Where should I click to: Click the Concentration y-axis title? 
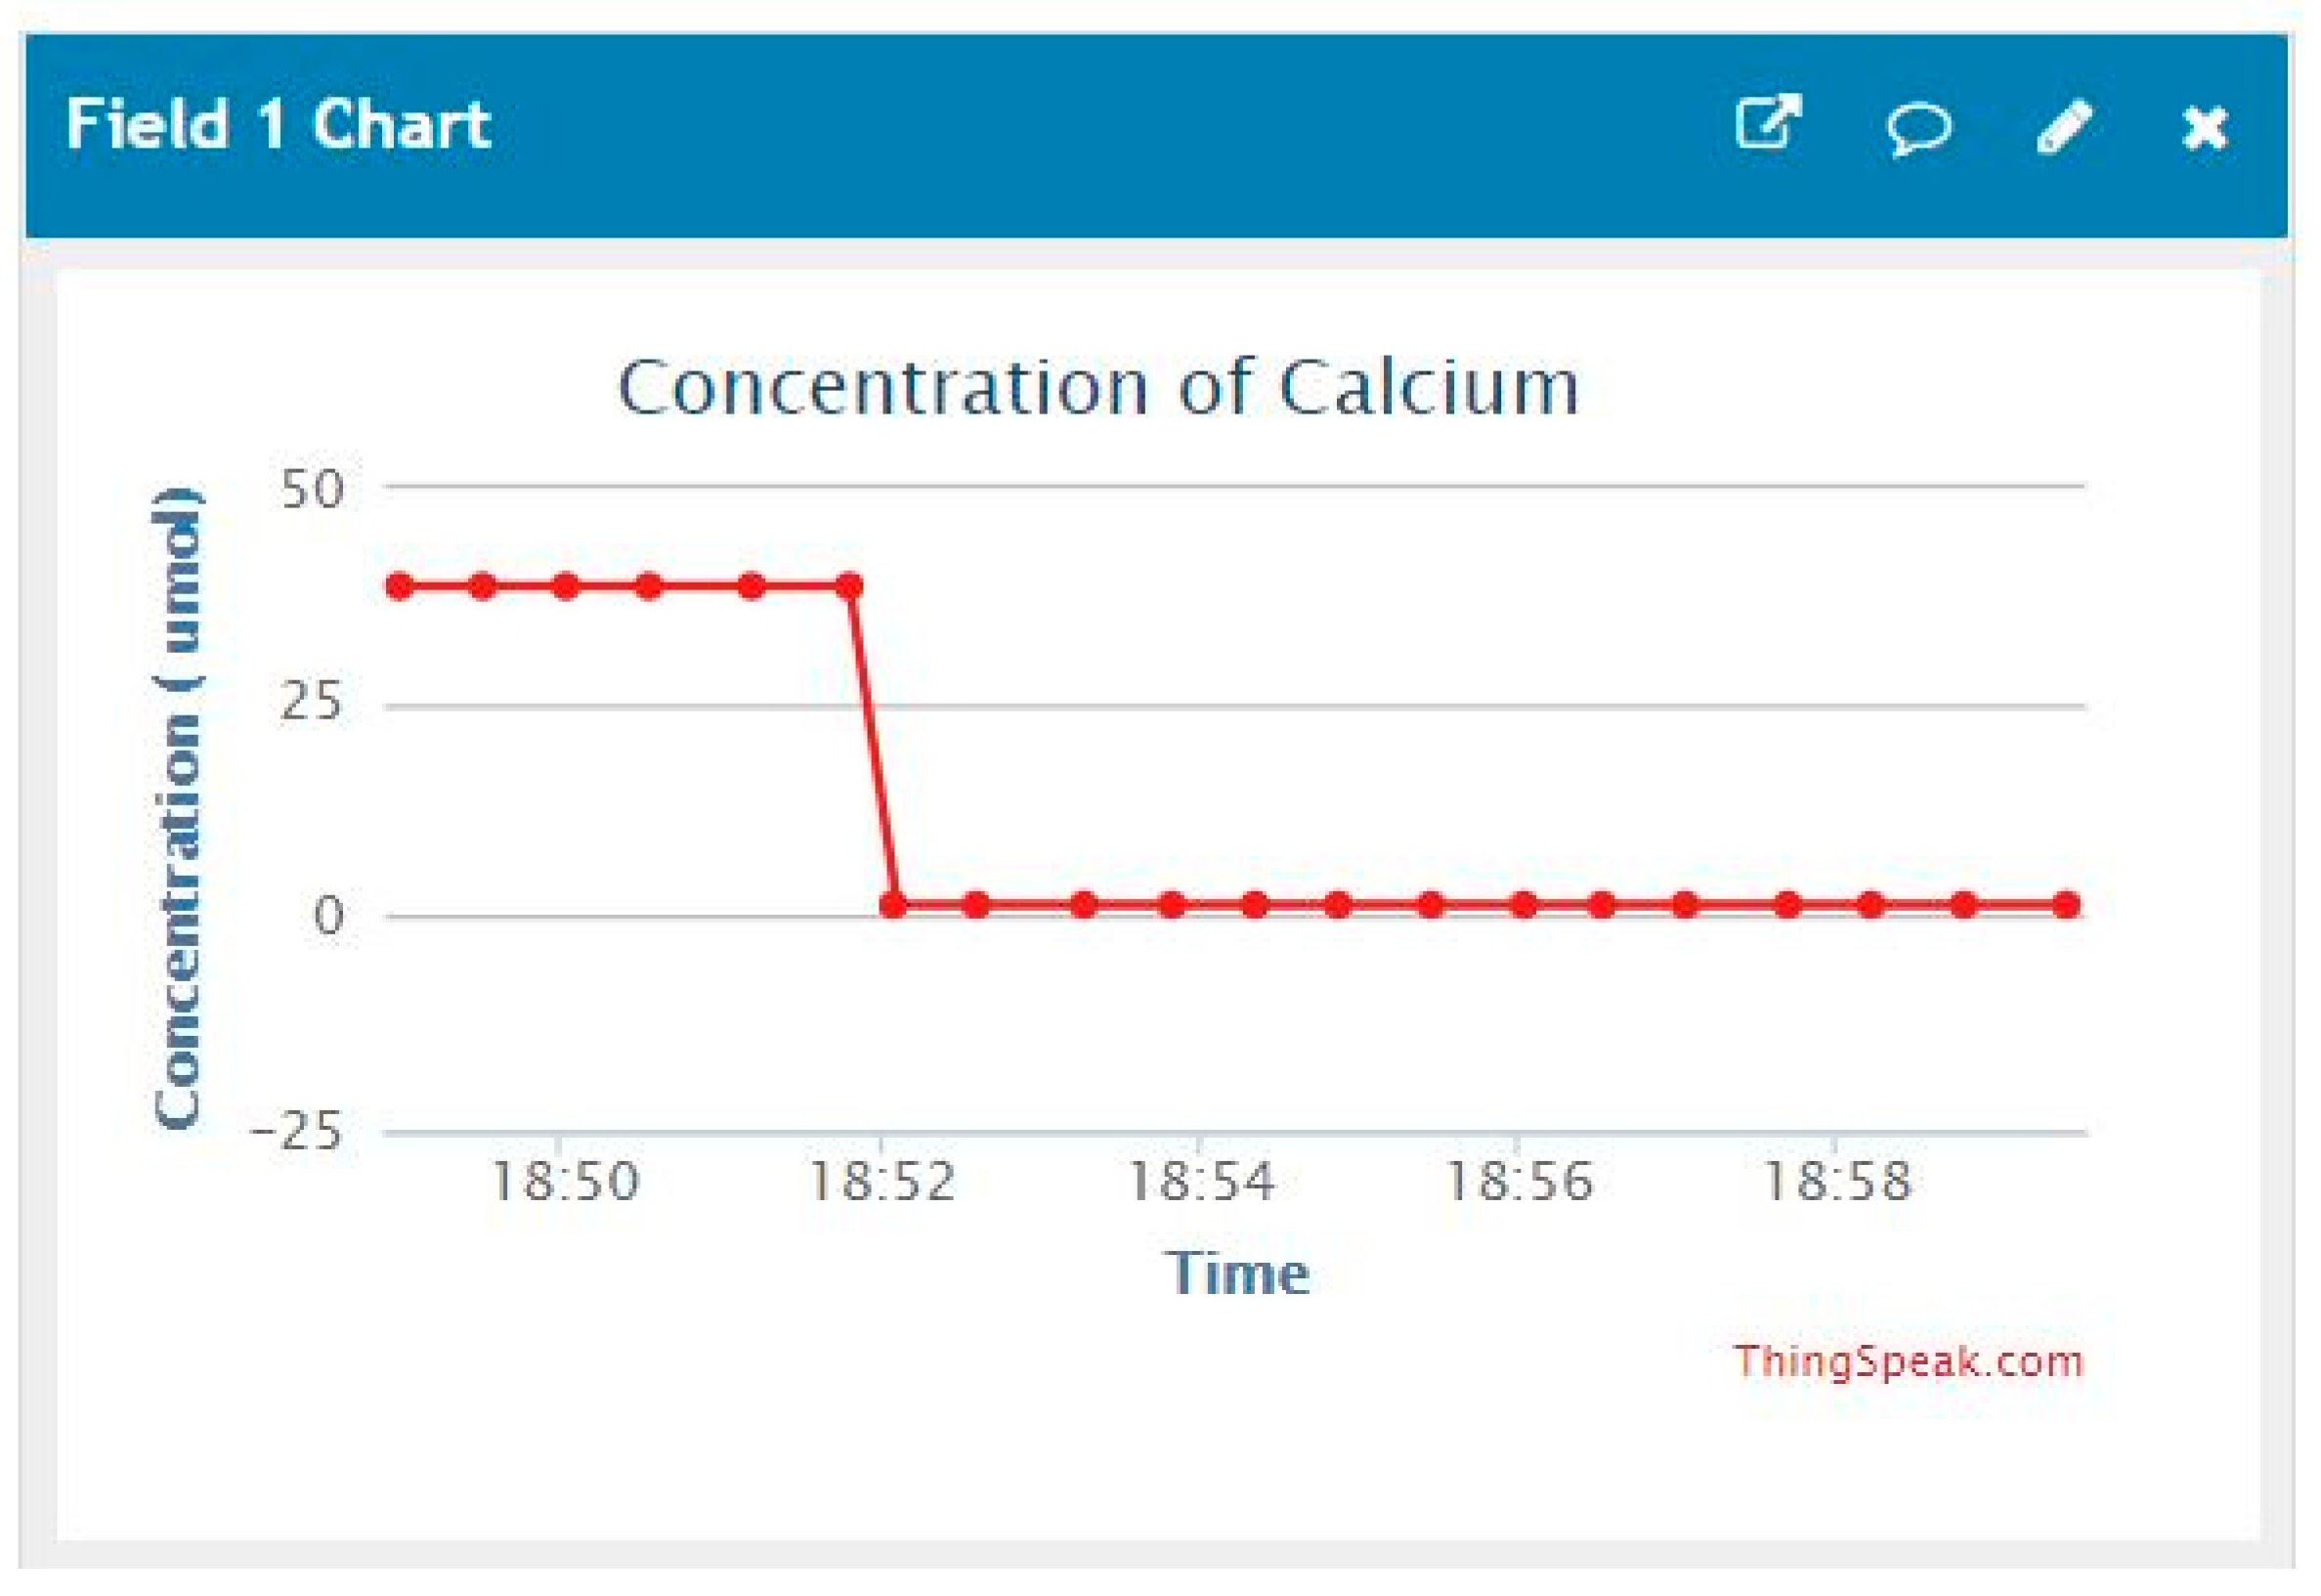click(178, 810)
